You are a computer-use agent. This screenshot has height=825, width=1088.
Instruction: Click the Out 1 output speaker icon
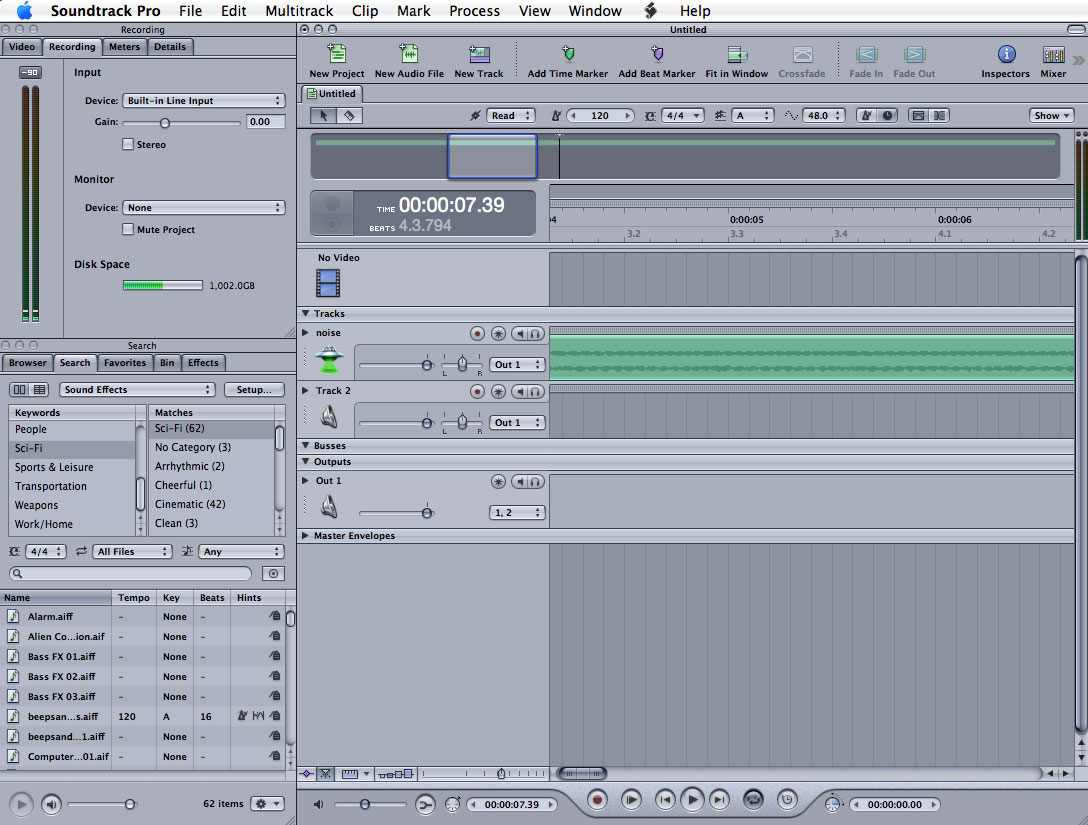tap(329, 507)
